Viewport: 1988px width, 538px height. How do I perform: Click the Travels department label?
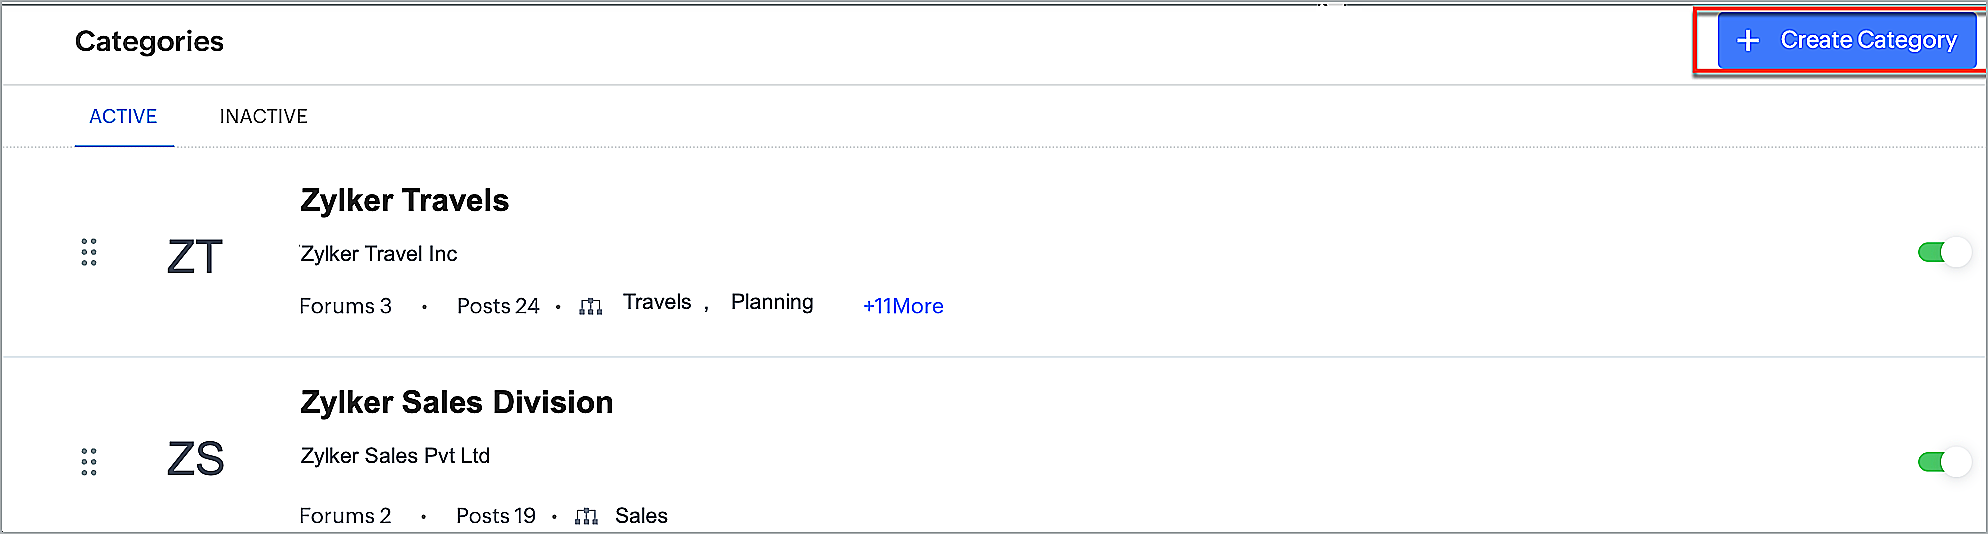656,302
